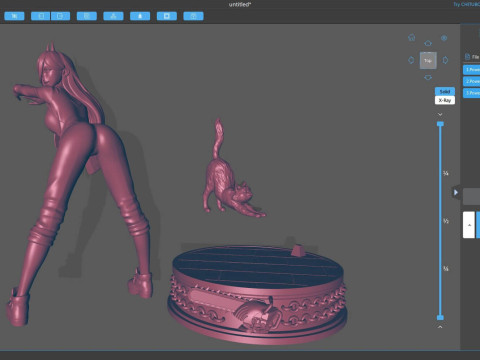Select the first Power model in file list
Image resolution: width=480 pixels, height=360 pixels.
(x=471, y=70)
